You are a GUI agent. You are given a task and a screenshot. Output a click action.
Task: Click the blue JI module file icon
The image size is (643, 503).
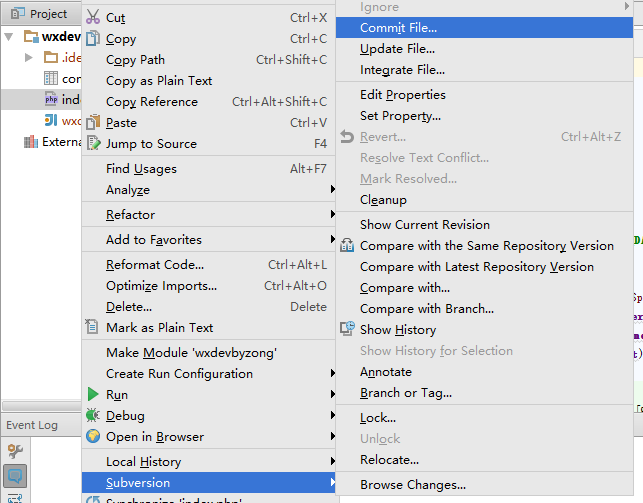[51, 120]
